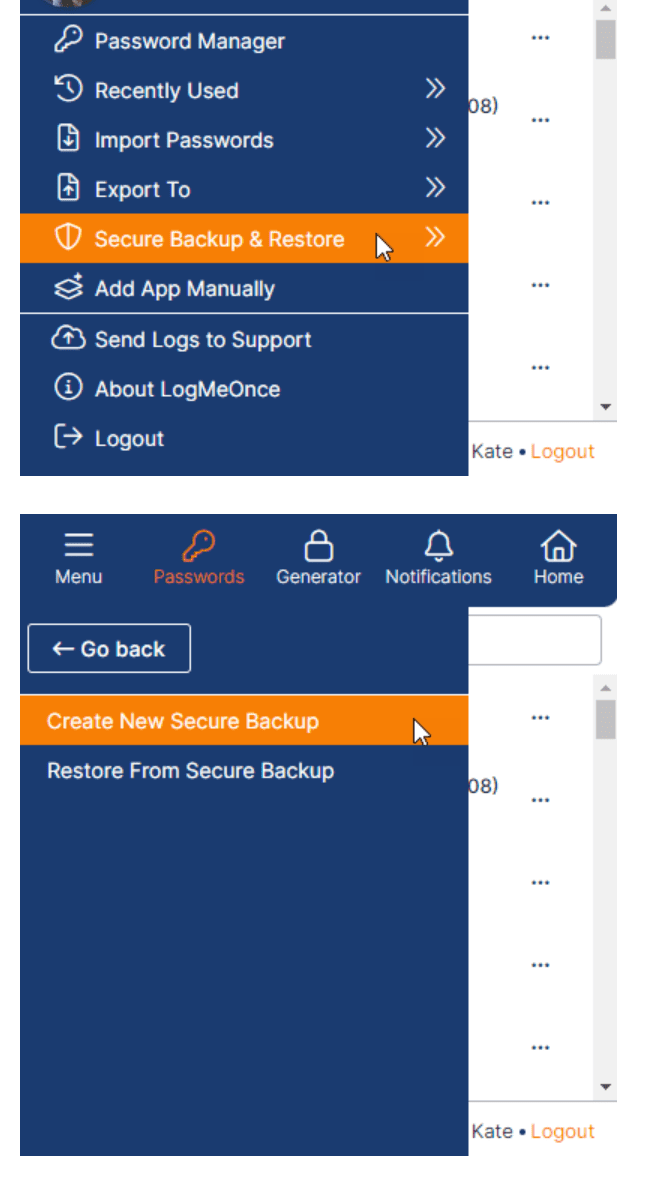Viewport: 661px width, 1188px height.
Task: Click the Go back button
Action: coord(109,649)
